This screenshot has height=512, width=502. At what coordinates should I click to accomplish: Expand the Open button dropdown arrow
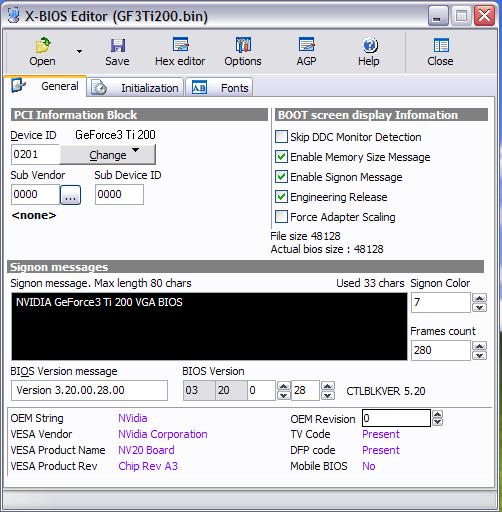pos(79,51)
